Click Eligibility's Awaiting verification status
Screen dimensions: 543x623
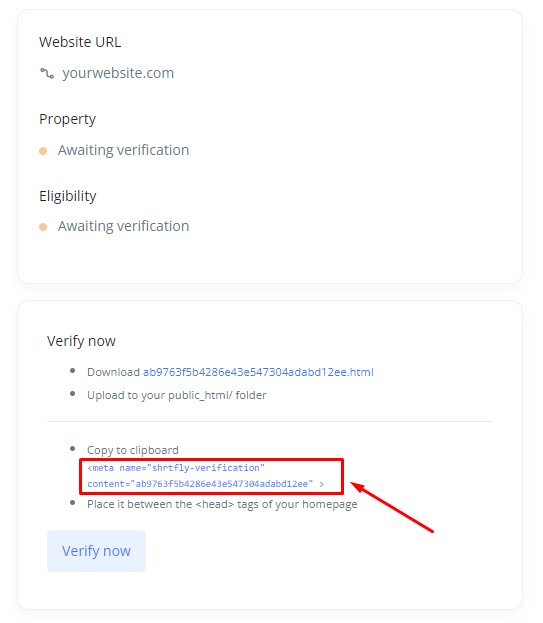click(x=124, y=226)
